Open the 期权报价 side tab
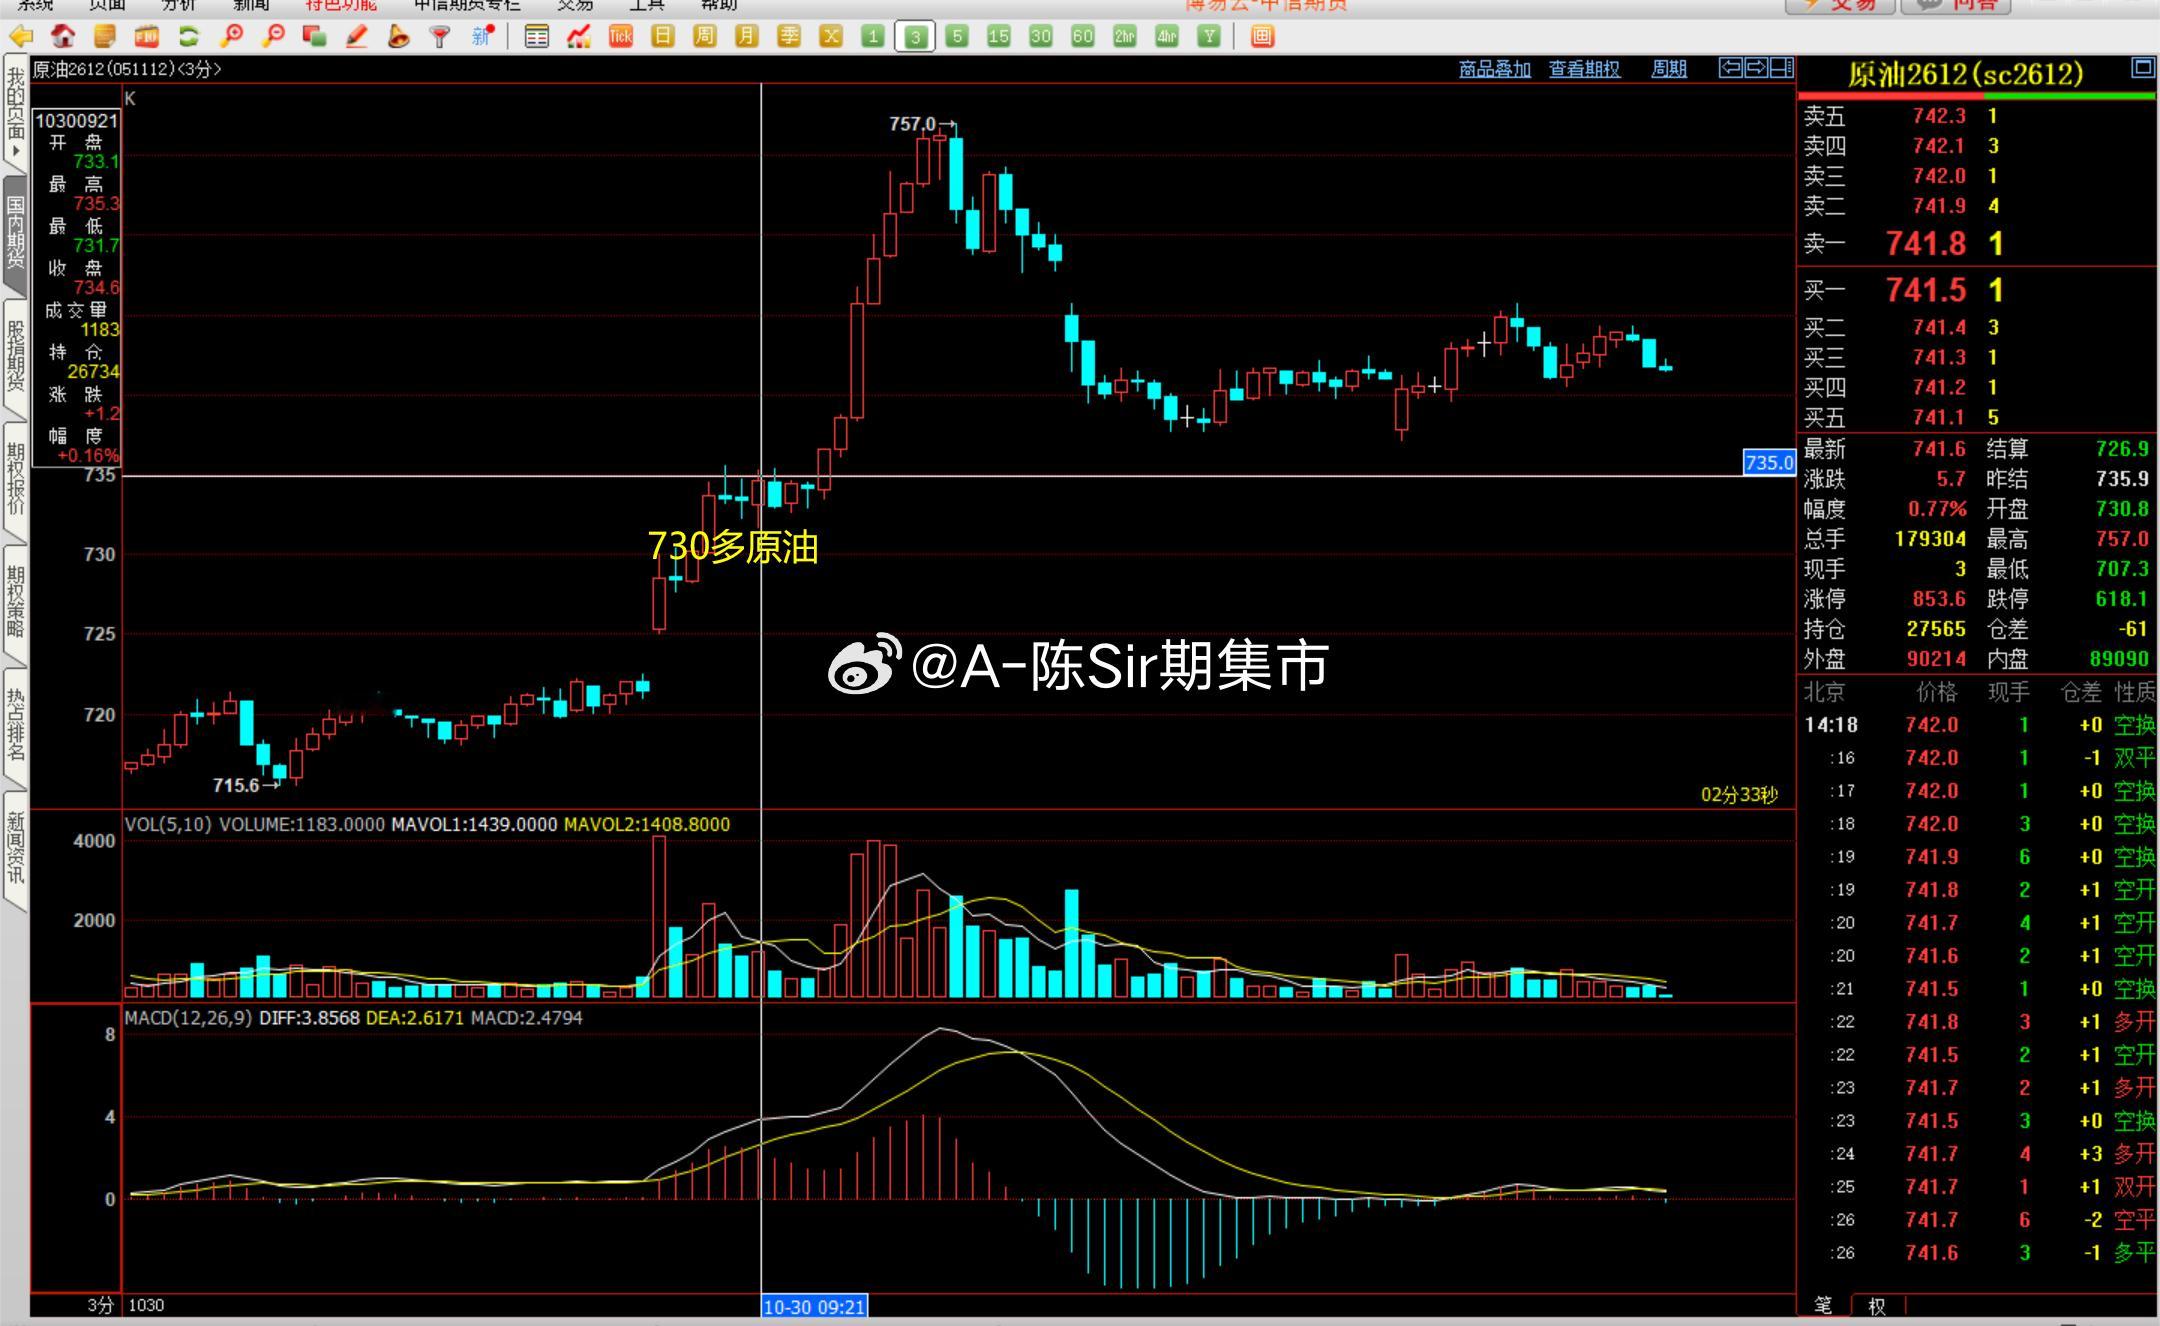 [x=16, y=479]
